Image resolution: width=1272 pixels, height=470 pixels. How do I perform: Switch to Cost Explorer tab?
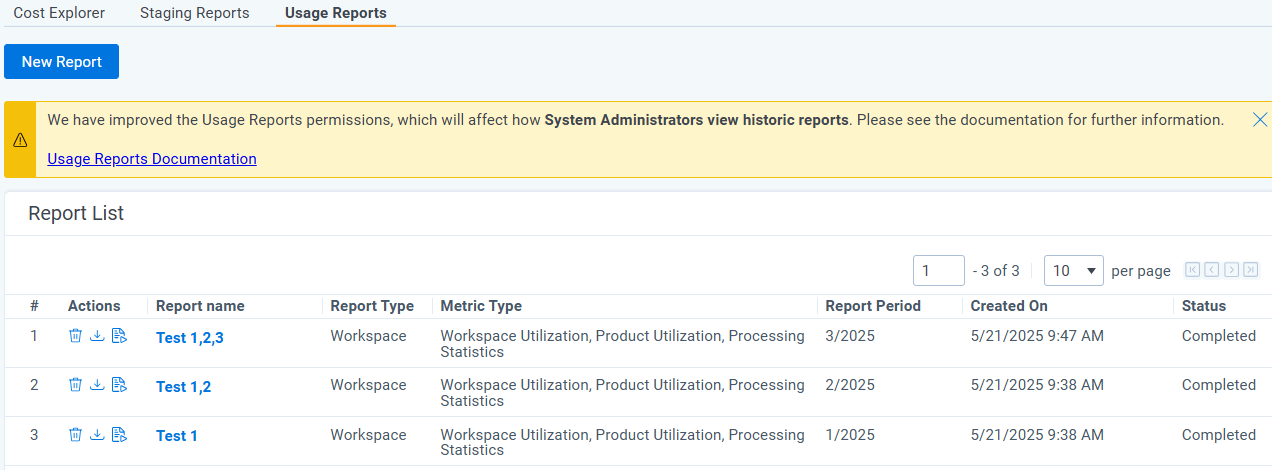[x=59, y=13]
